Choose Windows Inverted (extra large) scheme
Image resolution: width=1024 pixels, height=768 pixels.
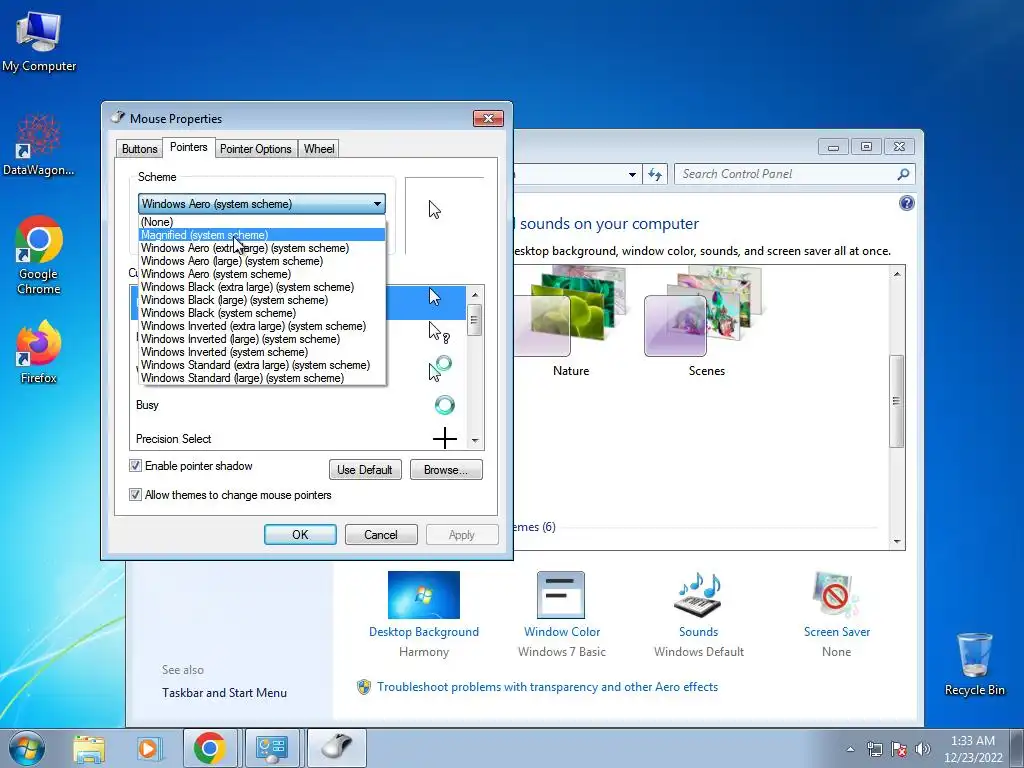click(262, 326)
